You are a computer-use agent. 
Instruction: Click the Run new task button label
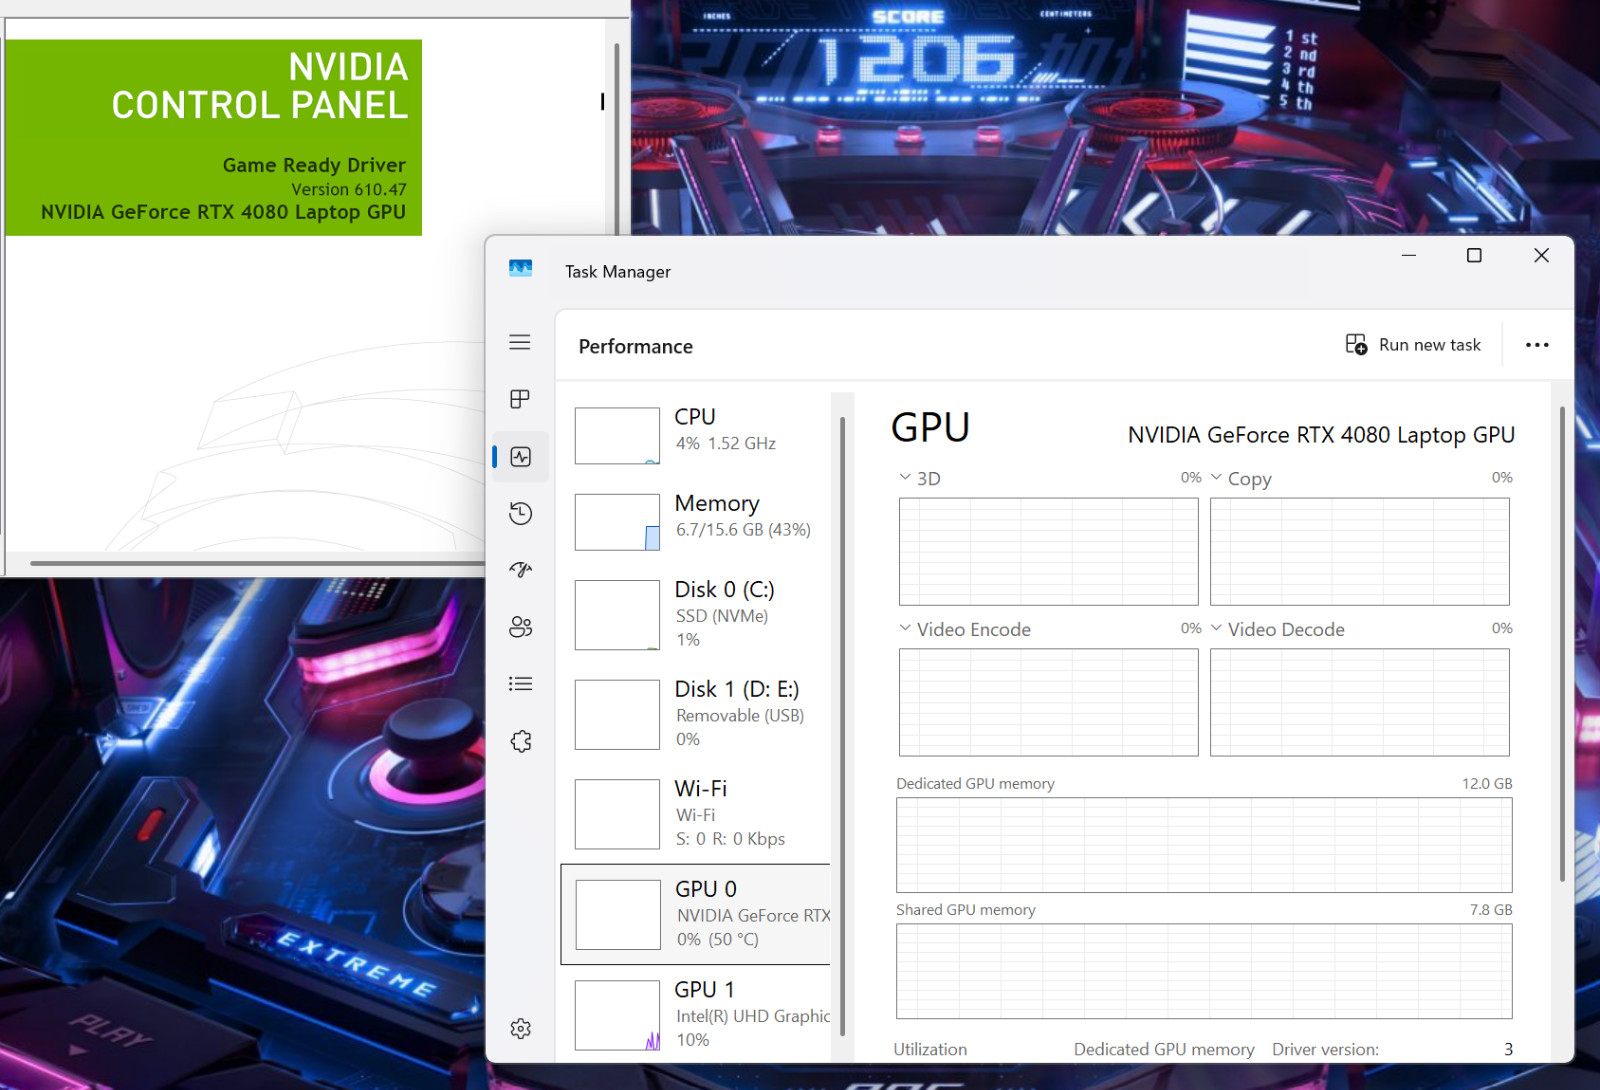tap(1429, 345)
